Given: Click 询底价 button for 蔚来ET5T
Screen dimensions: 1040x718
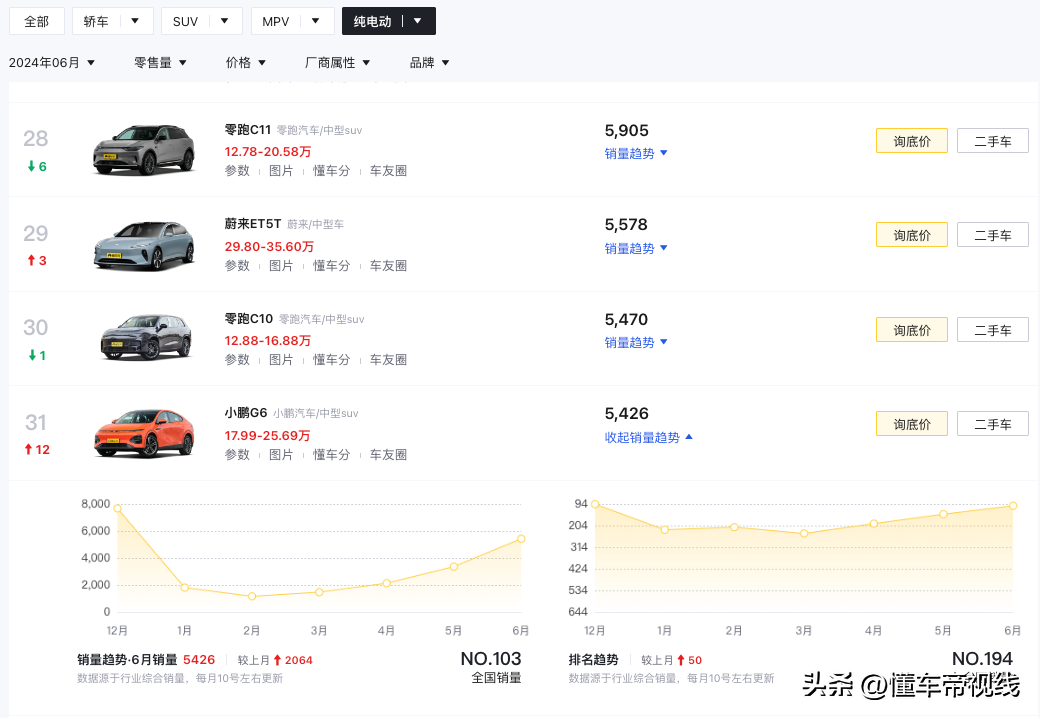Looking at the screenshot, I should (911, 235).
